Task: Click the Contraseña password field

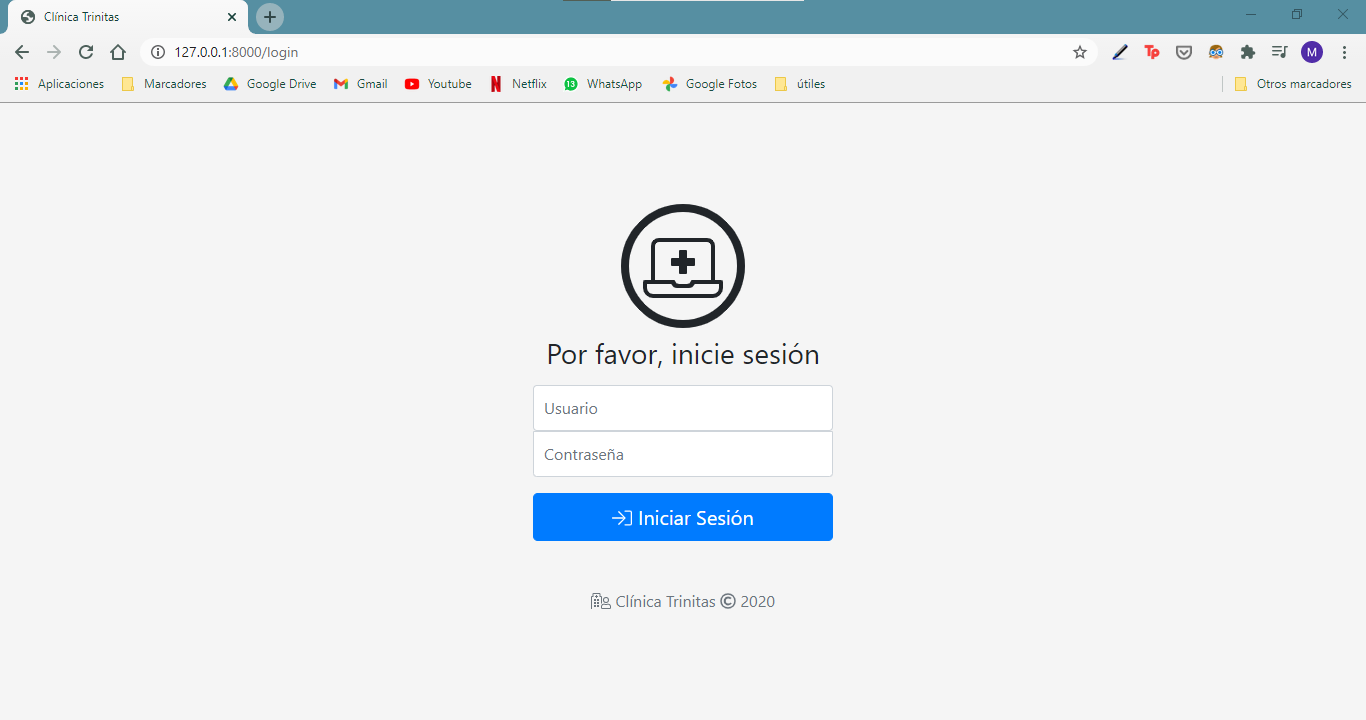Action: pos(683,454)
